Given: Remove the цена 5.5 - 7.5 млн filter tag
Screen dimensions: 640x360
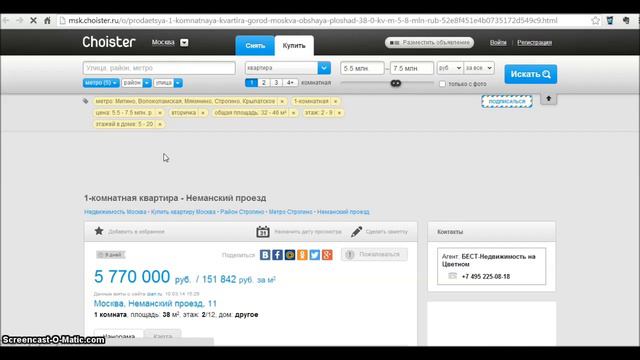Looking at the screenshot, I should click(160, 113).
